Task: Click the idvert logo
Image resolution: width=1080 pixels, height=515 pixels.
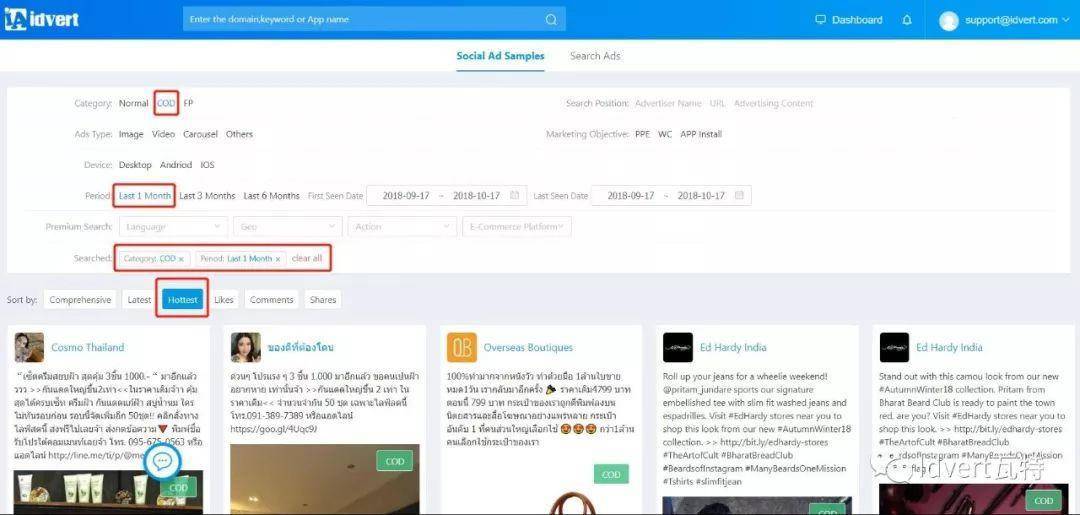Action: pyautogui.click(x=41, y=19)
